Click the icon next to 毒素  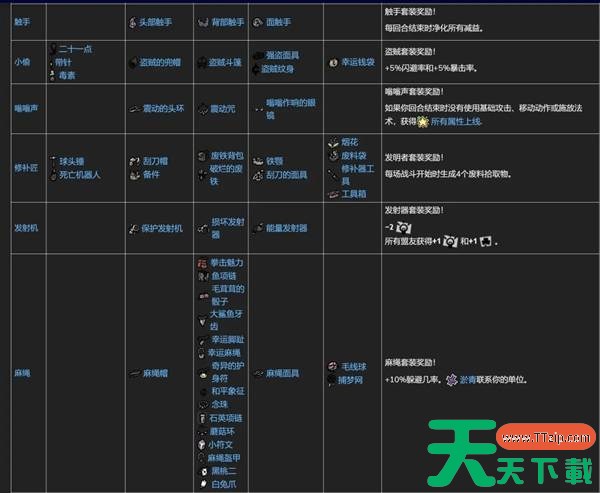(52, 75)
